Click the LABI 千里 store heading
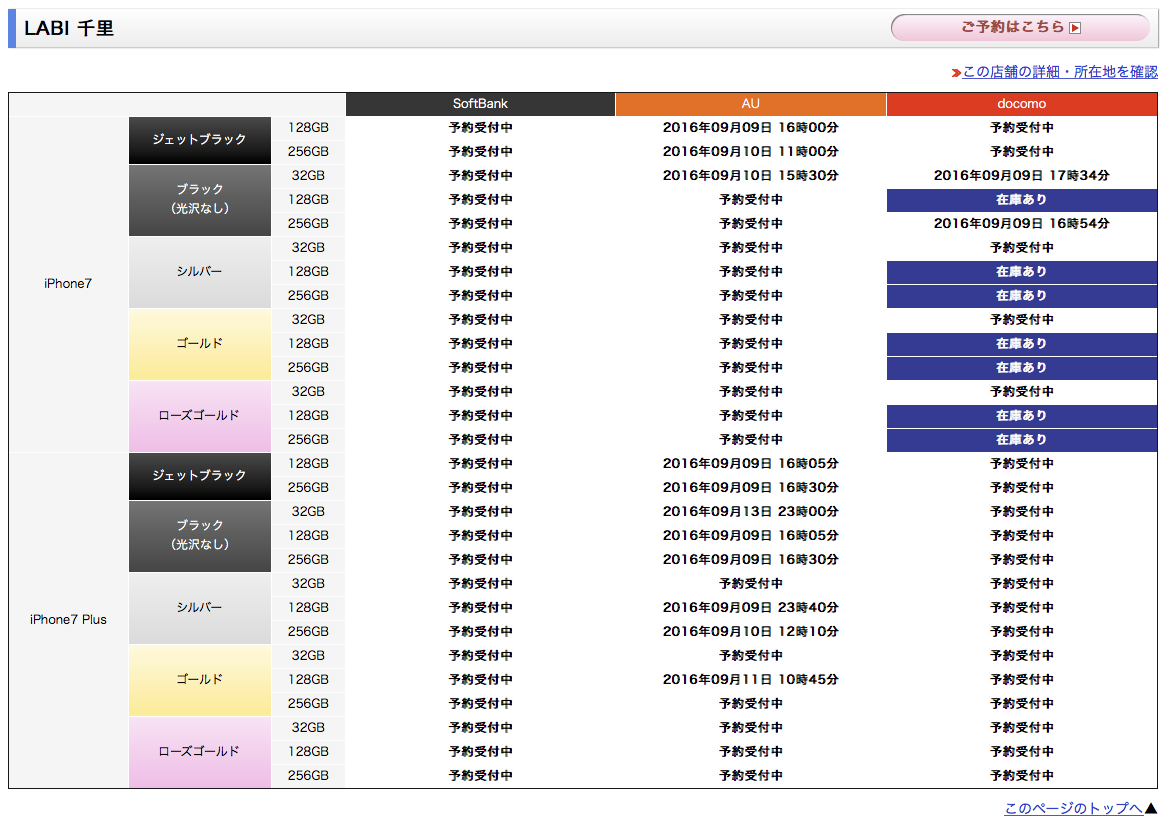 coord(69,28)
